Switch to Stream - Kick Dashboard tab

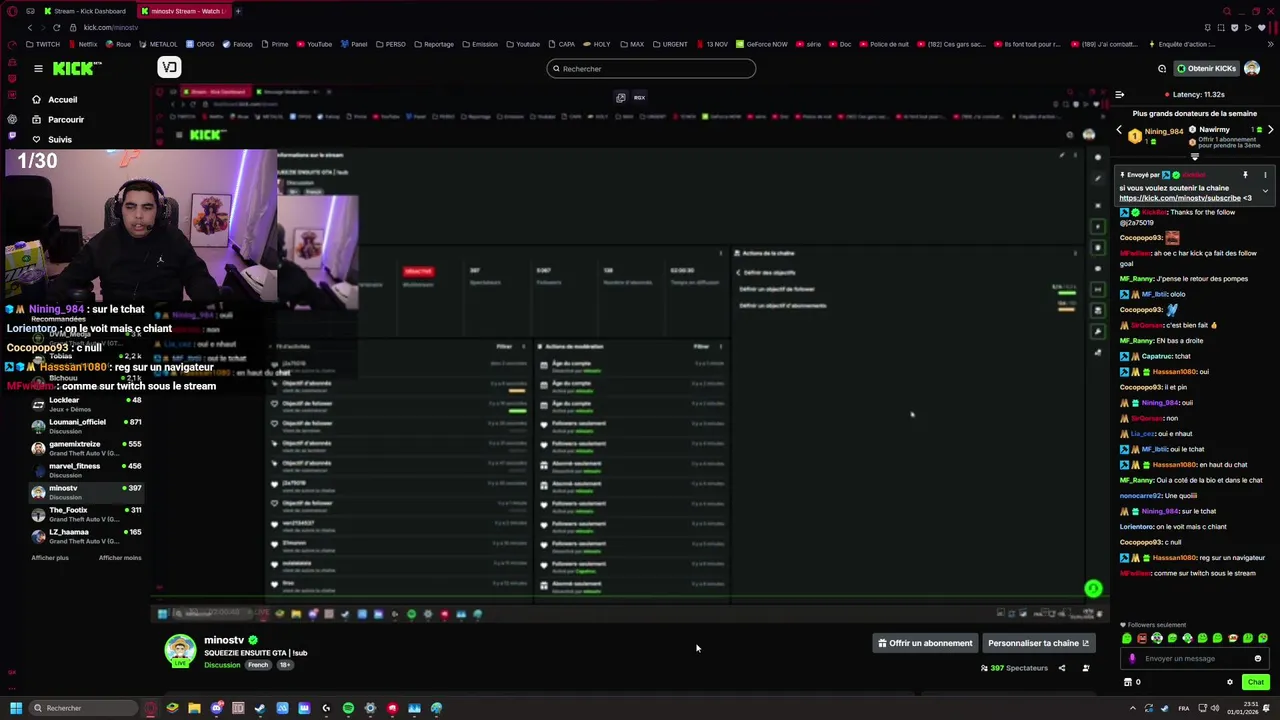(x=86, y=11)
